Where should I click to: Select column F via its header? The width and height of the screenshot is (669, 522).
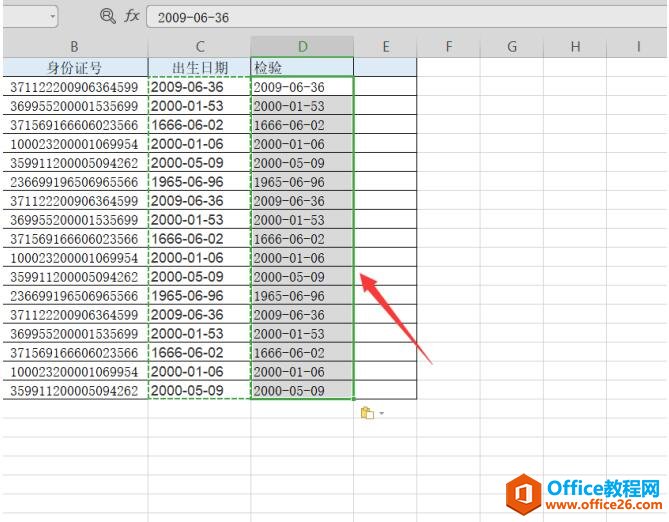tap(448, 46)
